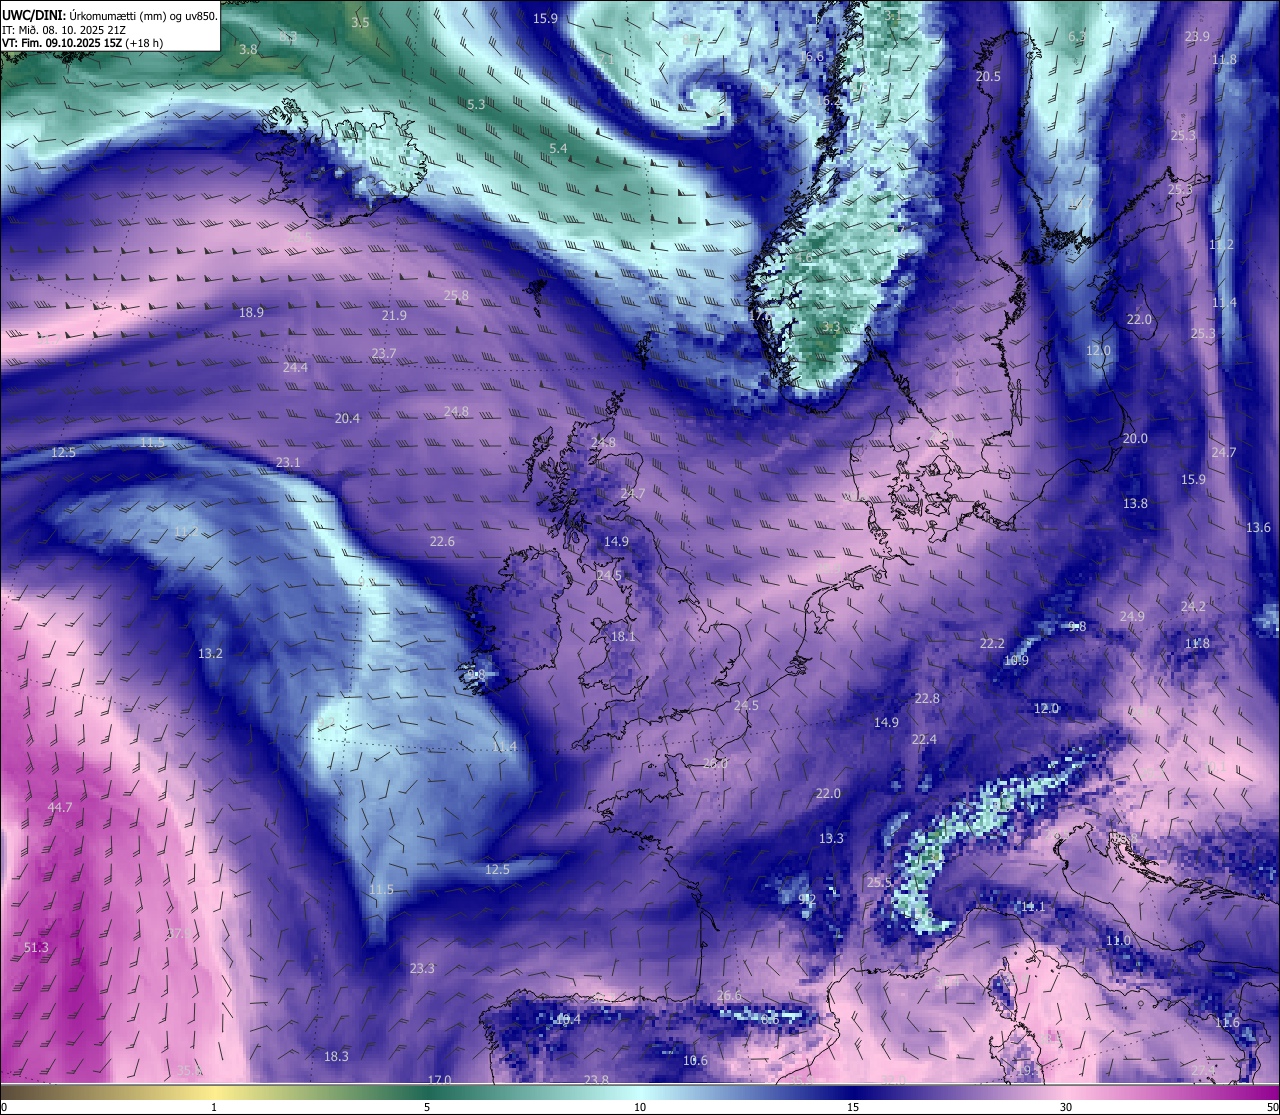This screenshot has width=1280, height=1115.
Task: Click the 5.4 value label
Action: point(558,148)
